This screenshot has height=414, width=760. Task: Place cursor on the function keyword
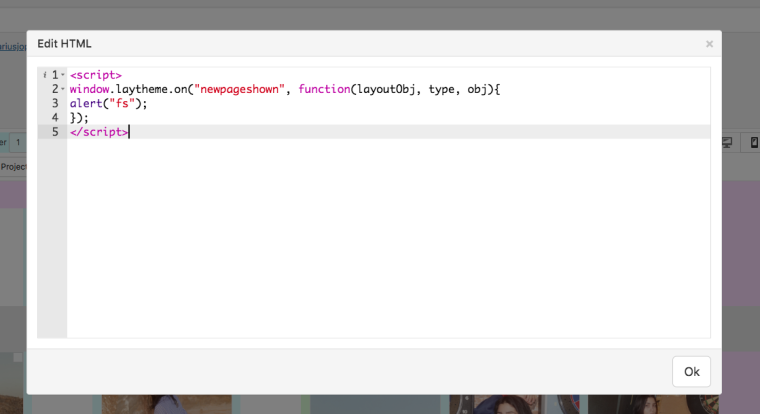point(323,89)
